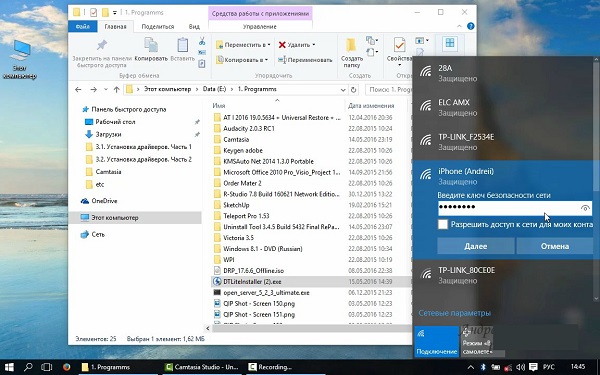Open the Копировать в dropdown

[242, 60]
